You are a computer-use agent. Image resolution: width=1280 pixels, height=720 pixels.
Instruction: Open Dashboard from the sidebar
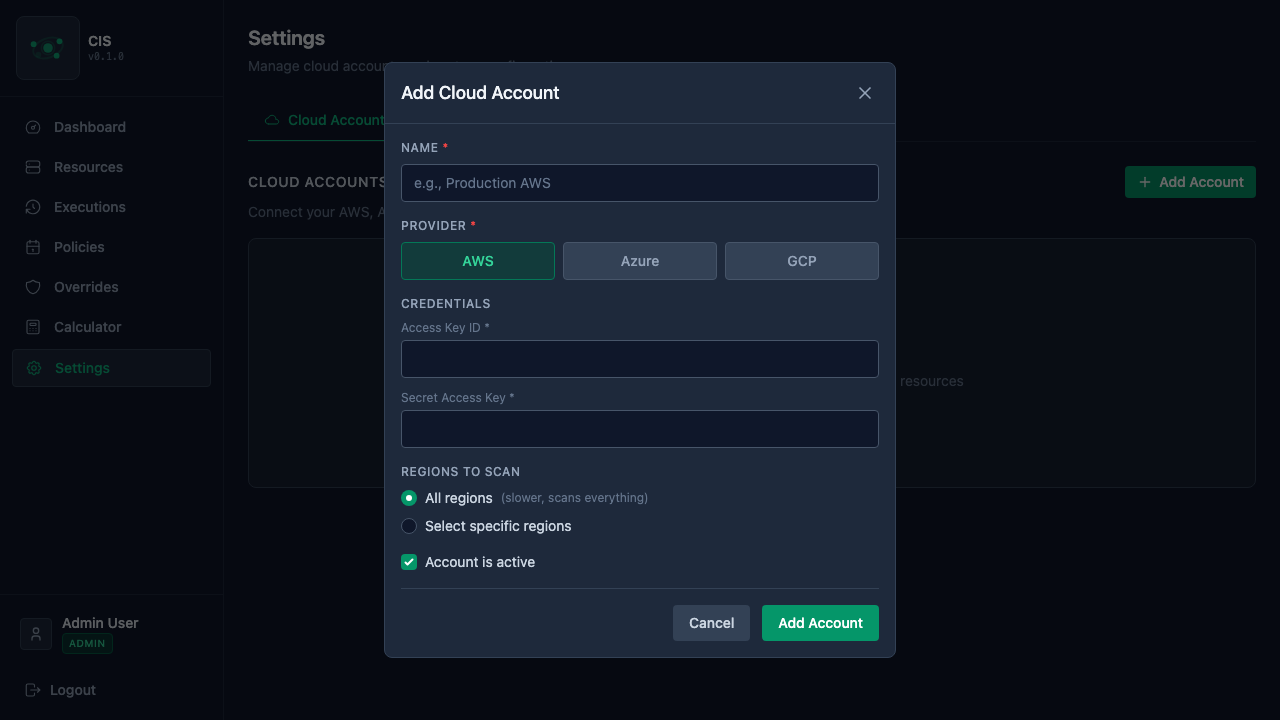[x=111, y=127]
